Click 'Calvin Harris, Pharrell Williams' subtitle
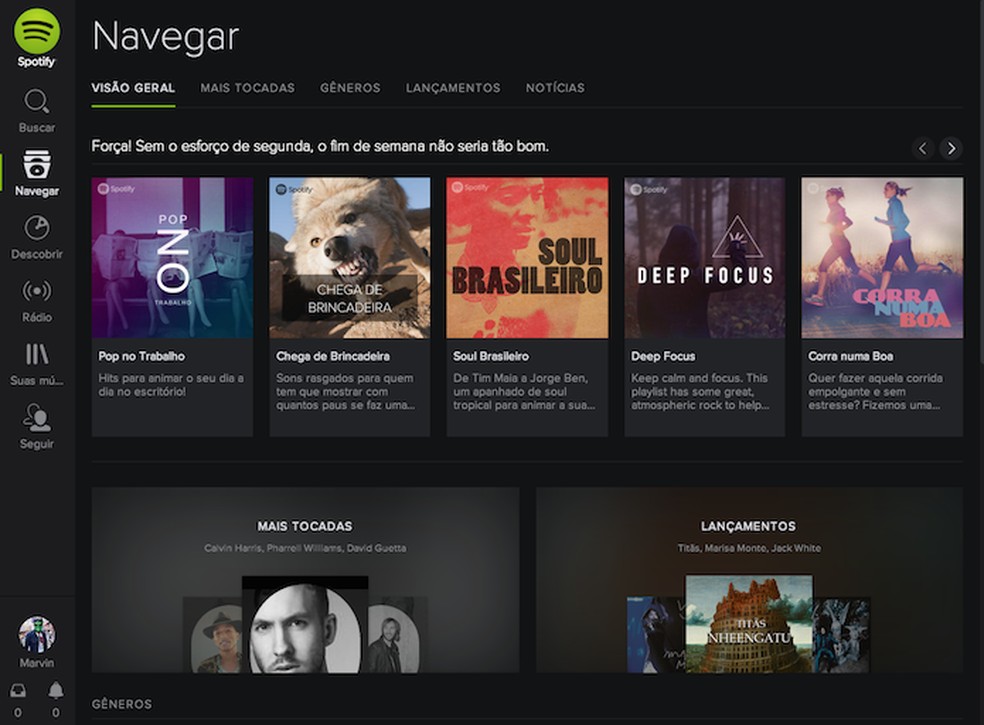The image size is (984, 725). point(305,548)
